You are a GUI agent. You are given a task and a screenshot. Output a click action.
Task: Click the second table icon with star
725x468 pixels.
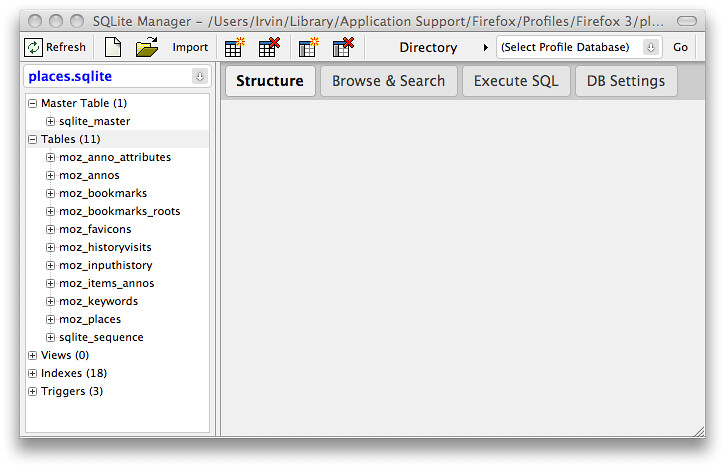[x=308, y=47]
